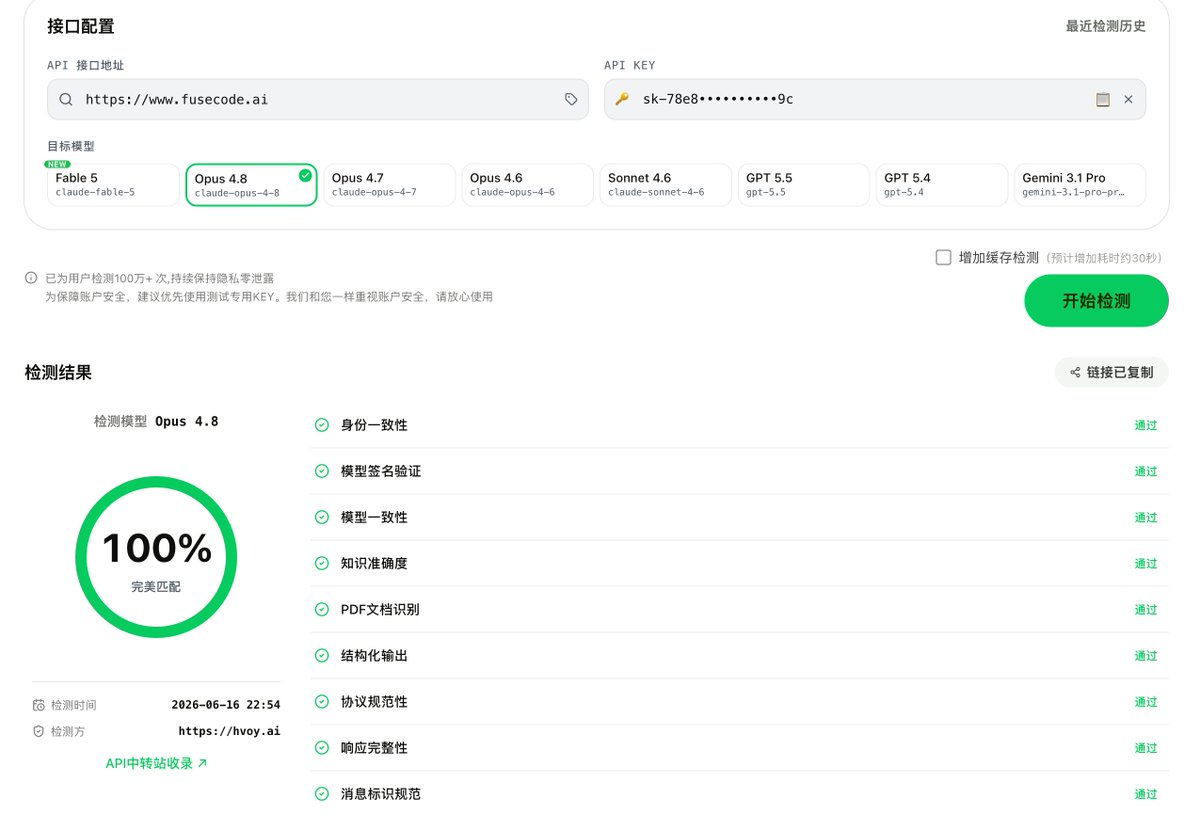Screen dimensions: 1200x830
Task: Click the 检测模型 Opus 4.8 label
Action: tap(156, 422)
